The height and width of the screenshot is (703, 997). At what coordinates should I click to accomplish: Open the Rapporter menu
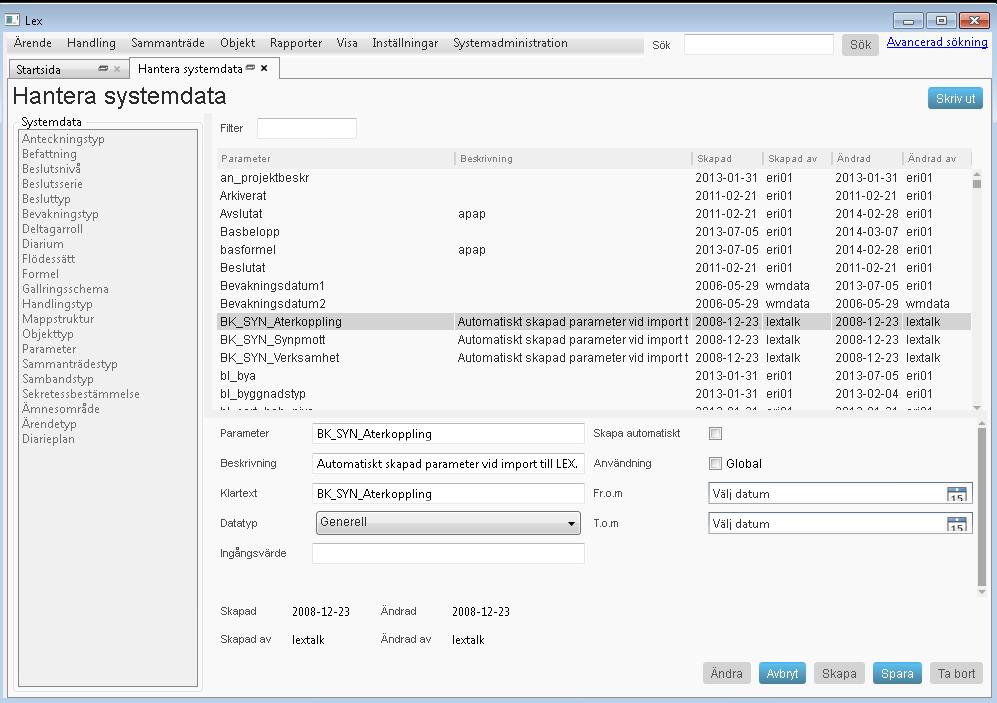(x=296, y=43)
